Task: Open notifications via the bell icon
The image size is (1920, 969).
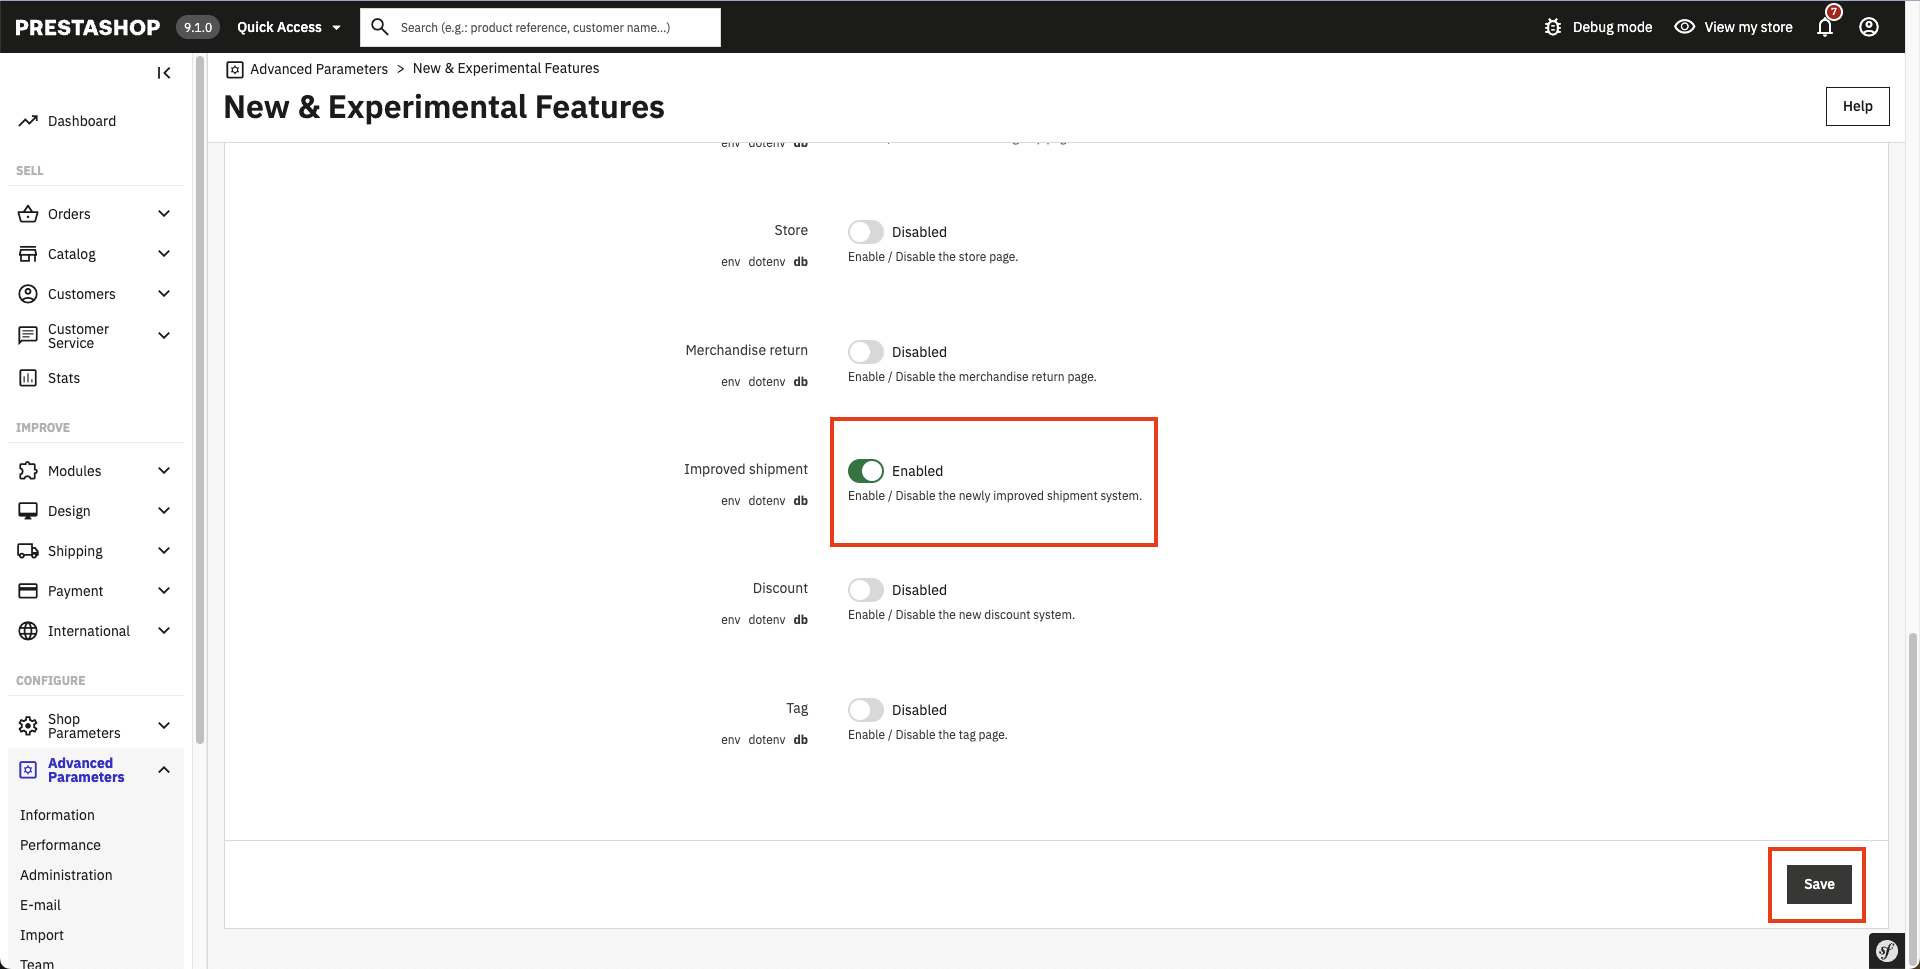Action: click(1824, 27)
